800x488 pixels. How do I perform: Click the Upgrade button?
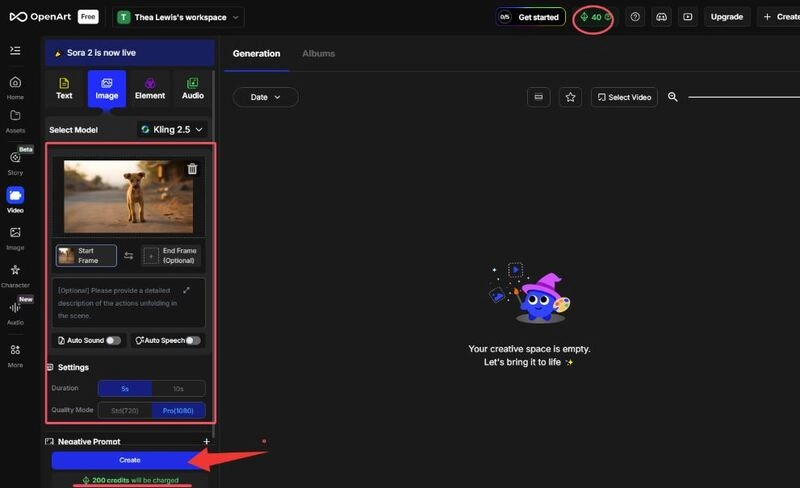(726, 17)
